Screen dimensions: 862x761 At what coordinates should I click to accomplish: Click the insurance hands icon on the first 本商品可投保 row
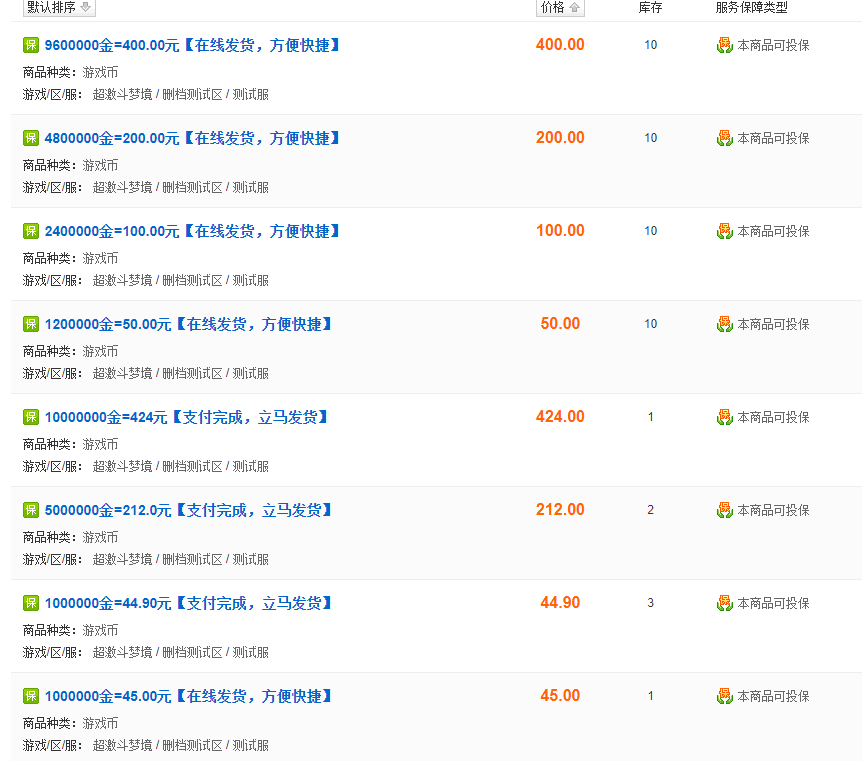[724, 45]
